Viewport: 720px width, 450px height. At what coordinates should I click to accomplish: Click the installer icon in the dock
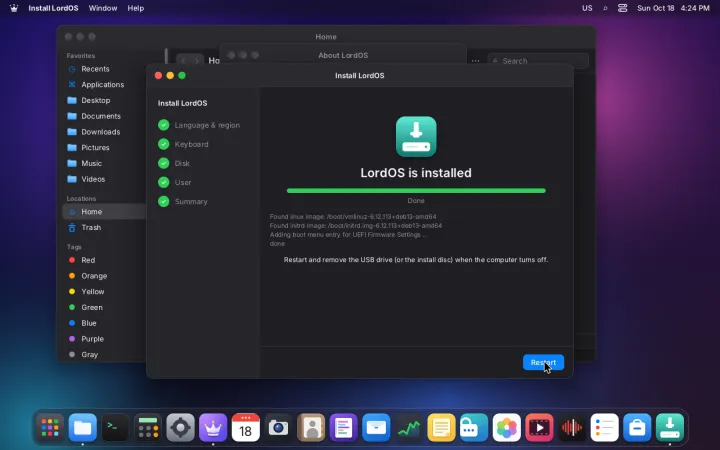point(669,428)
